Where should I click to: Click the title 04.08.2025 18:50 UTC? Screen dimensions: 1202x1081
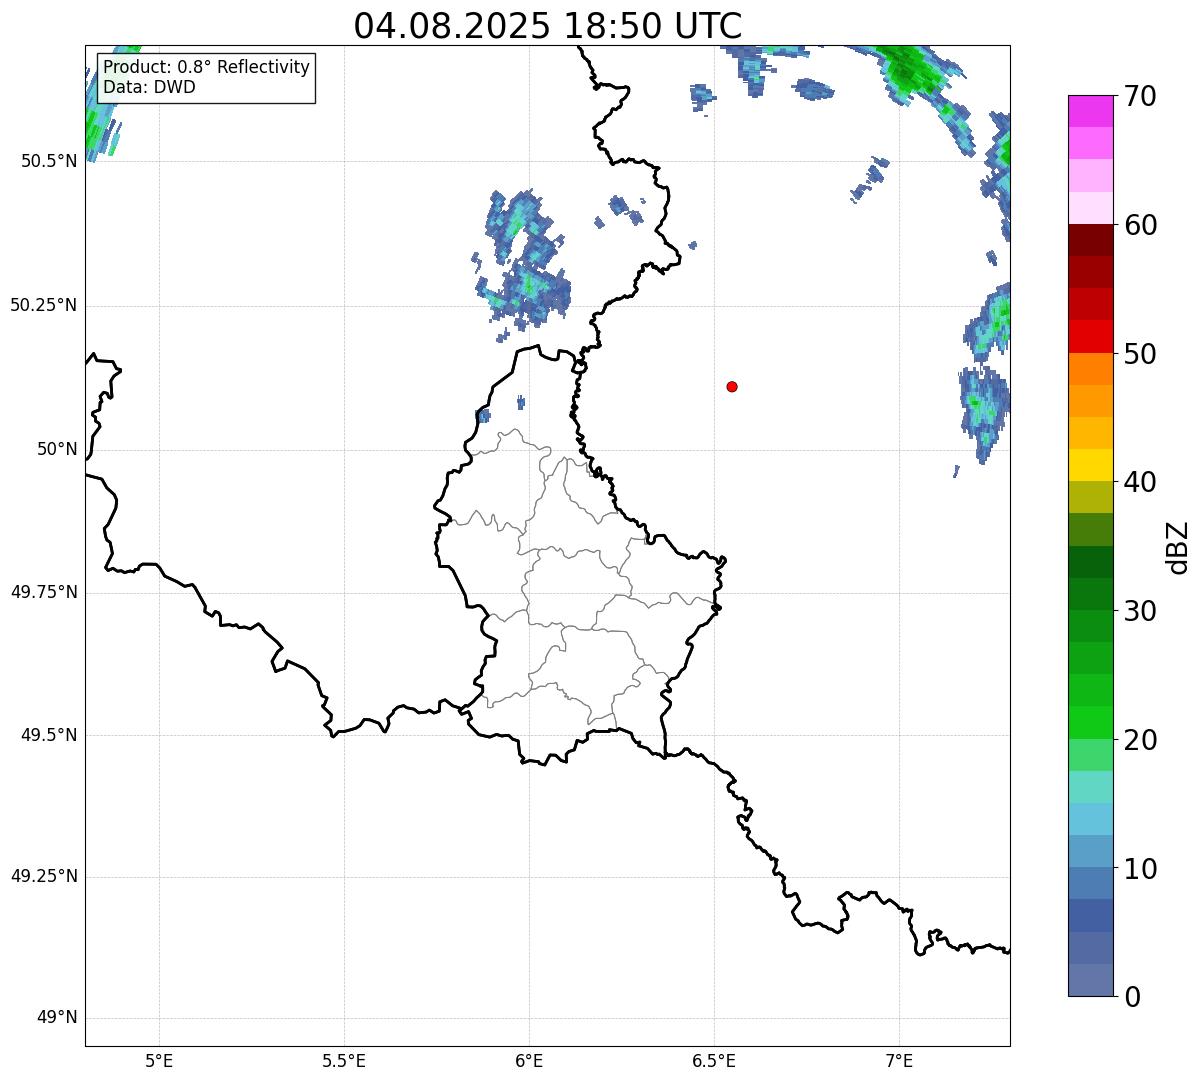coord(548,26)
